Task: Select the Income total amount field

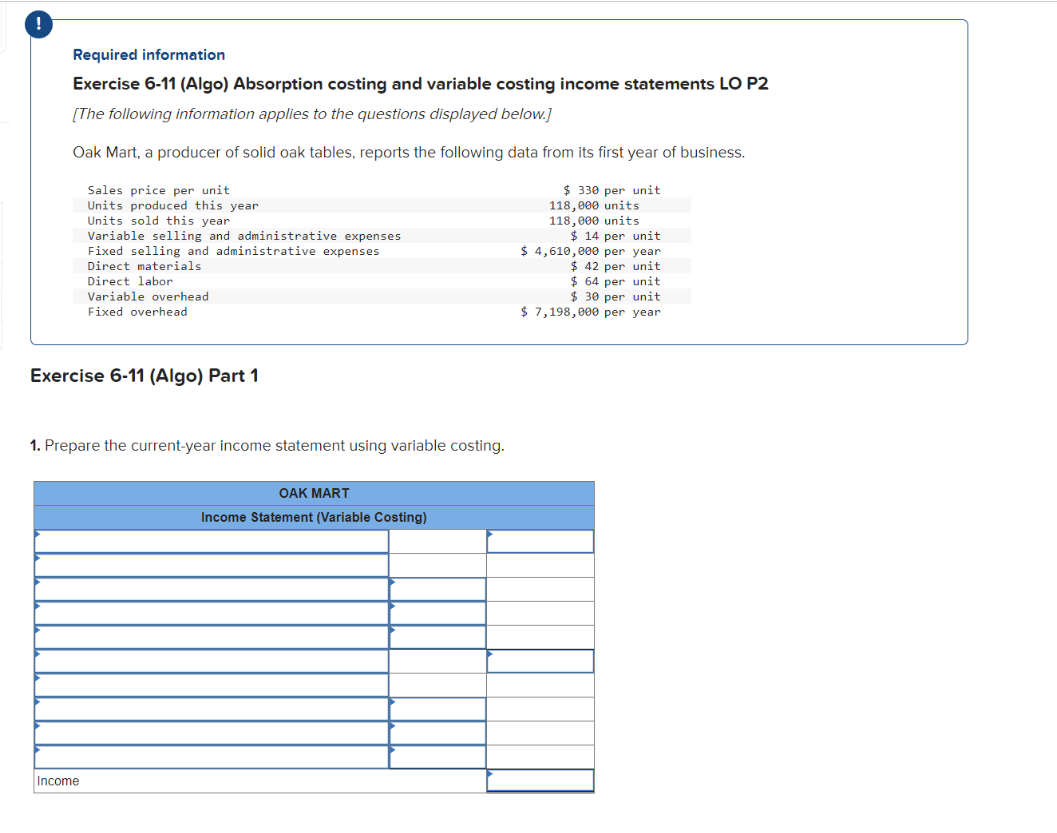Action: point(540,780)
